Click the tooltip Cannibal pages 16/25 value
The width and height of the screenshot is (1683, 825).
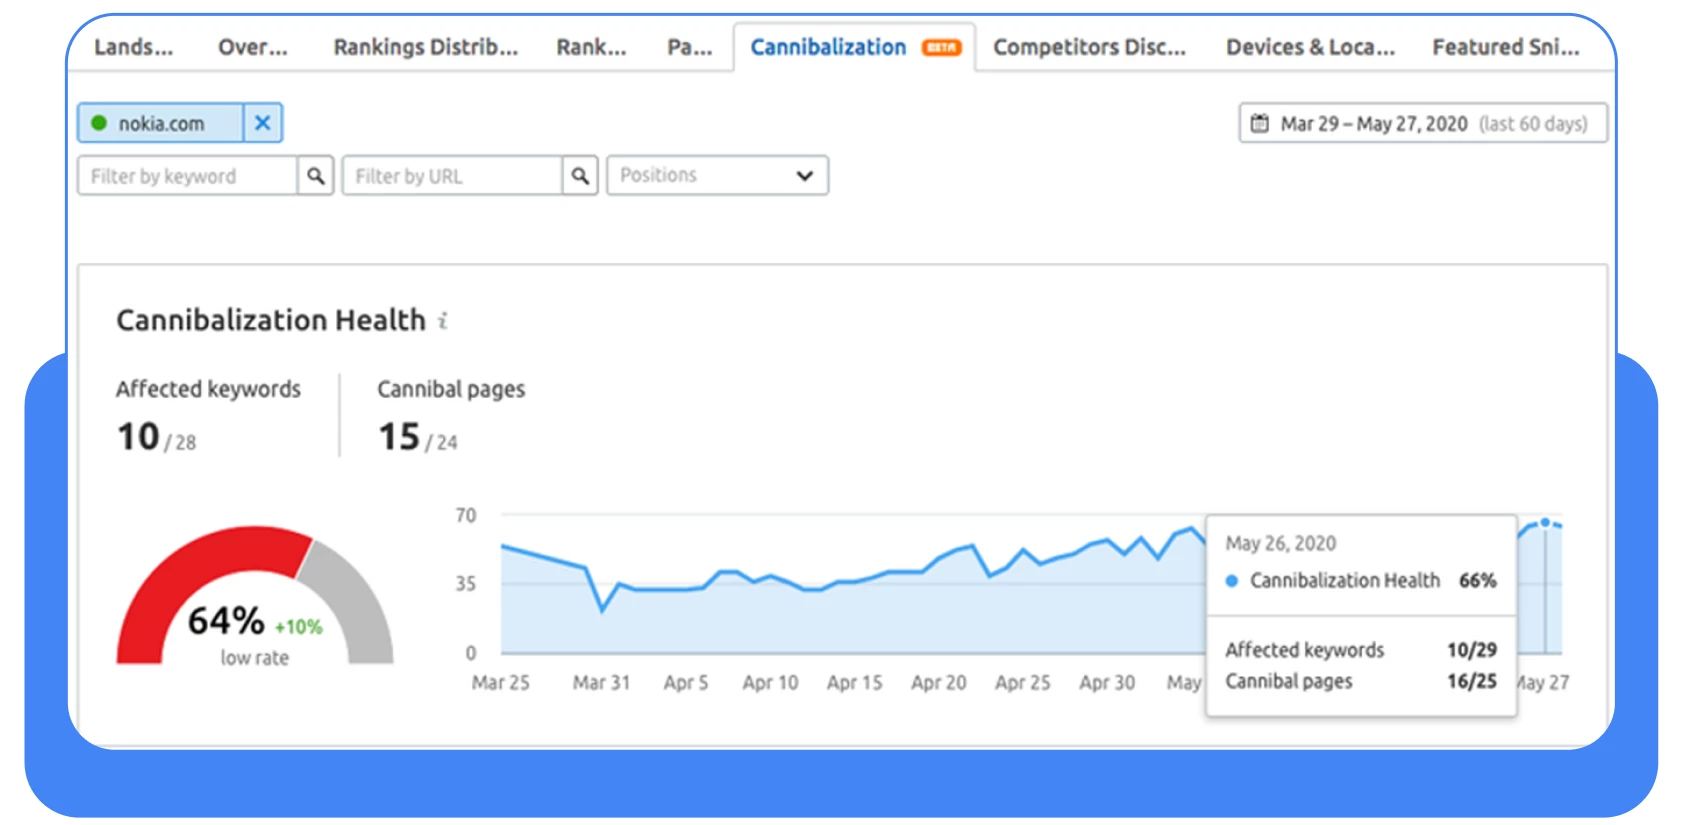click(1472, 681)
